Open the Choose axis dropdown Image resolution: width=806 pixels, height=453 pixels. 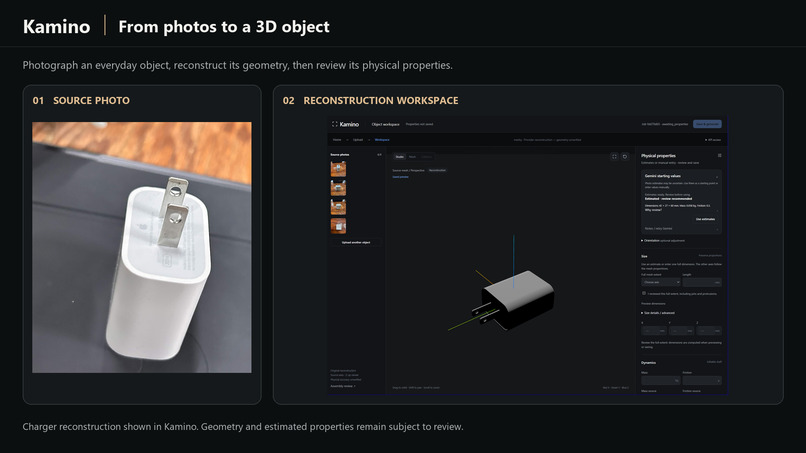tap(661, 282)
